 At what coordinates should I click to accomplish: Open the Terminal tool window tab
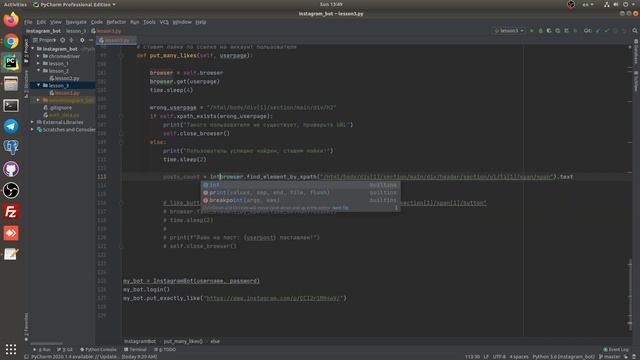point(136,349)
